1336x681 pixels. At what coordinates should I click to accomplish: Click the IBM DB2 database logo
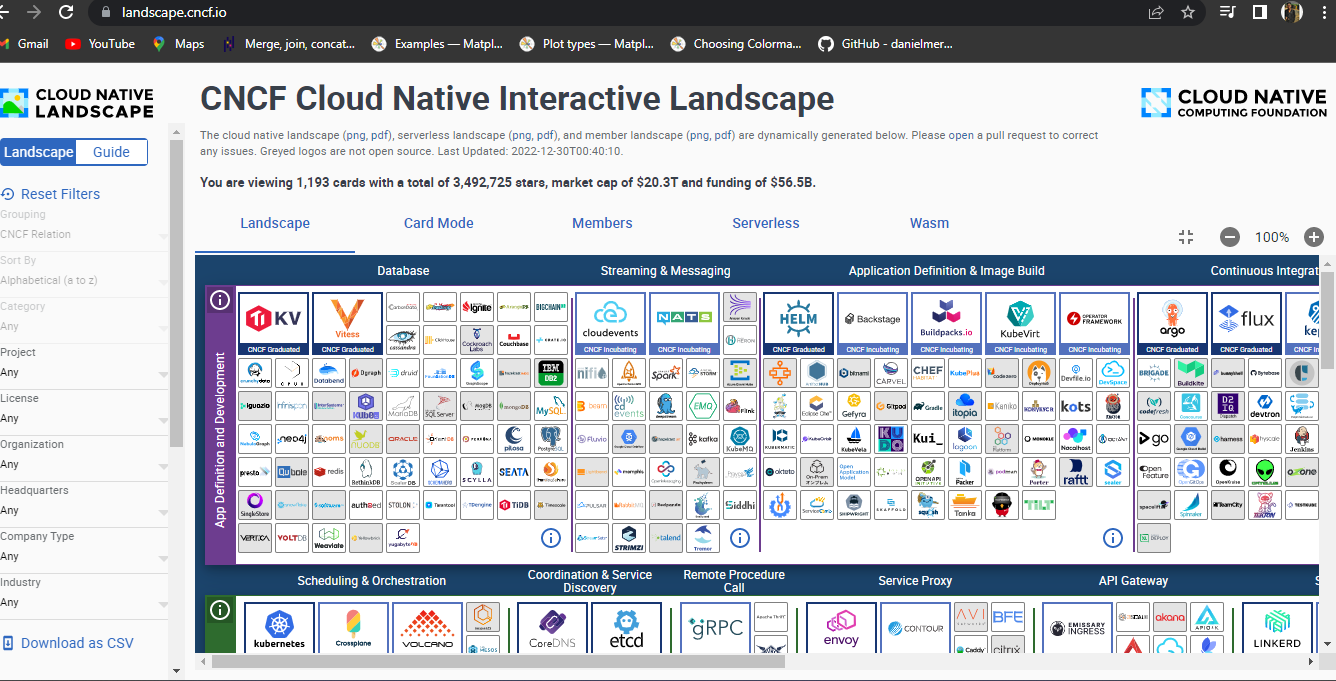coord(551,374)
